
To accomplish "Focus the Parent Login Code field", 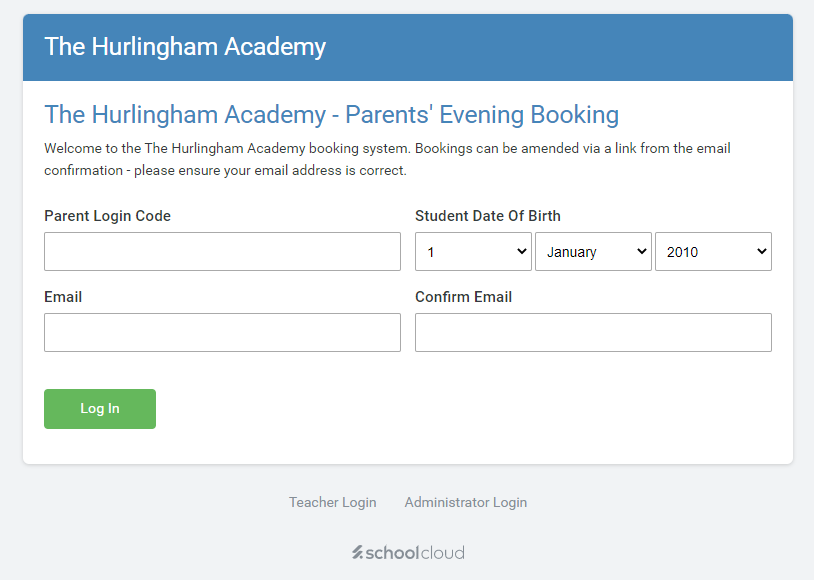I will point(222,252).
